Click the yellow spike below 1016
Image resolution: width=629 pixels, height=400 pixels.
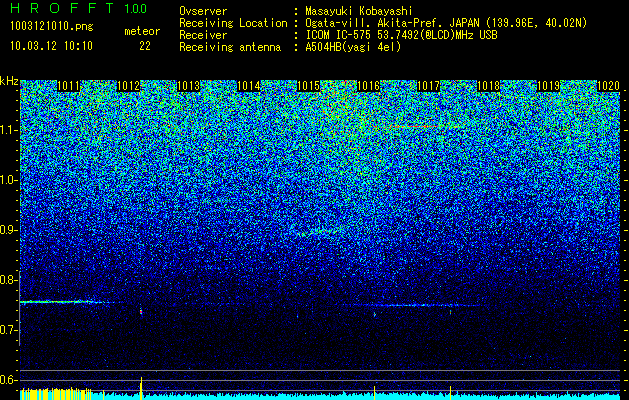[375, 392]
